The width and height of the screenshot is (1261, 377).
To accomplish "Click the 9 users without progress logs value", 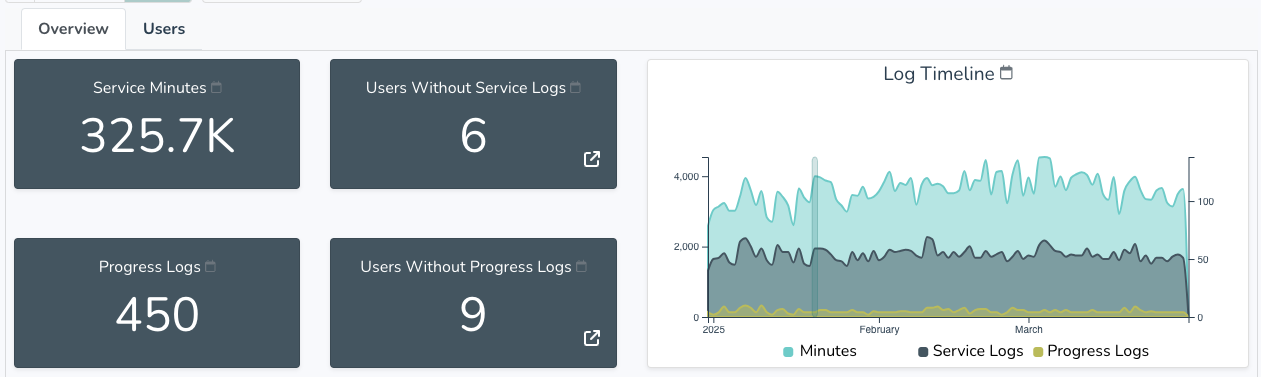I will (x=473, y=315).
